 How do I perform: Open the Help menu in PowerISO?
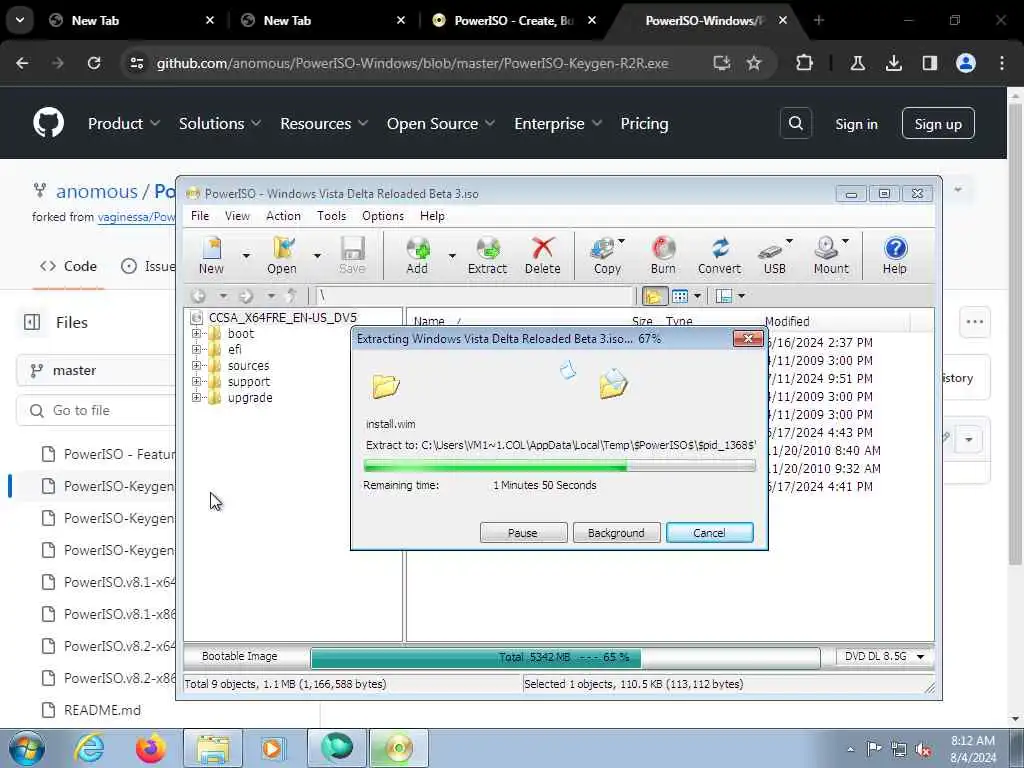click(432, 216)
